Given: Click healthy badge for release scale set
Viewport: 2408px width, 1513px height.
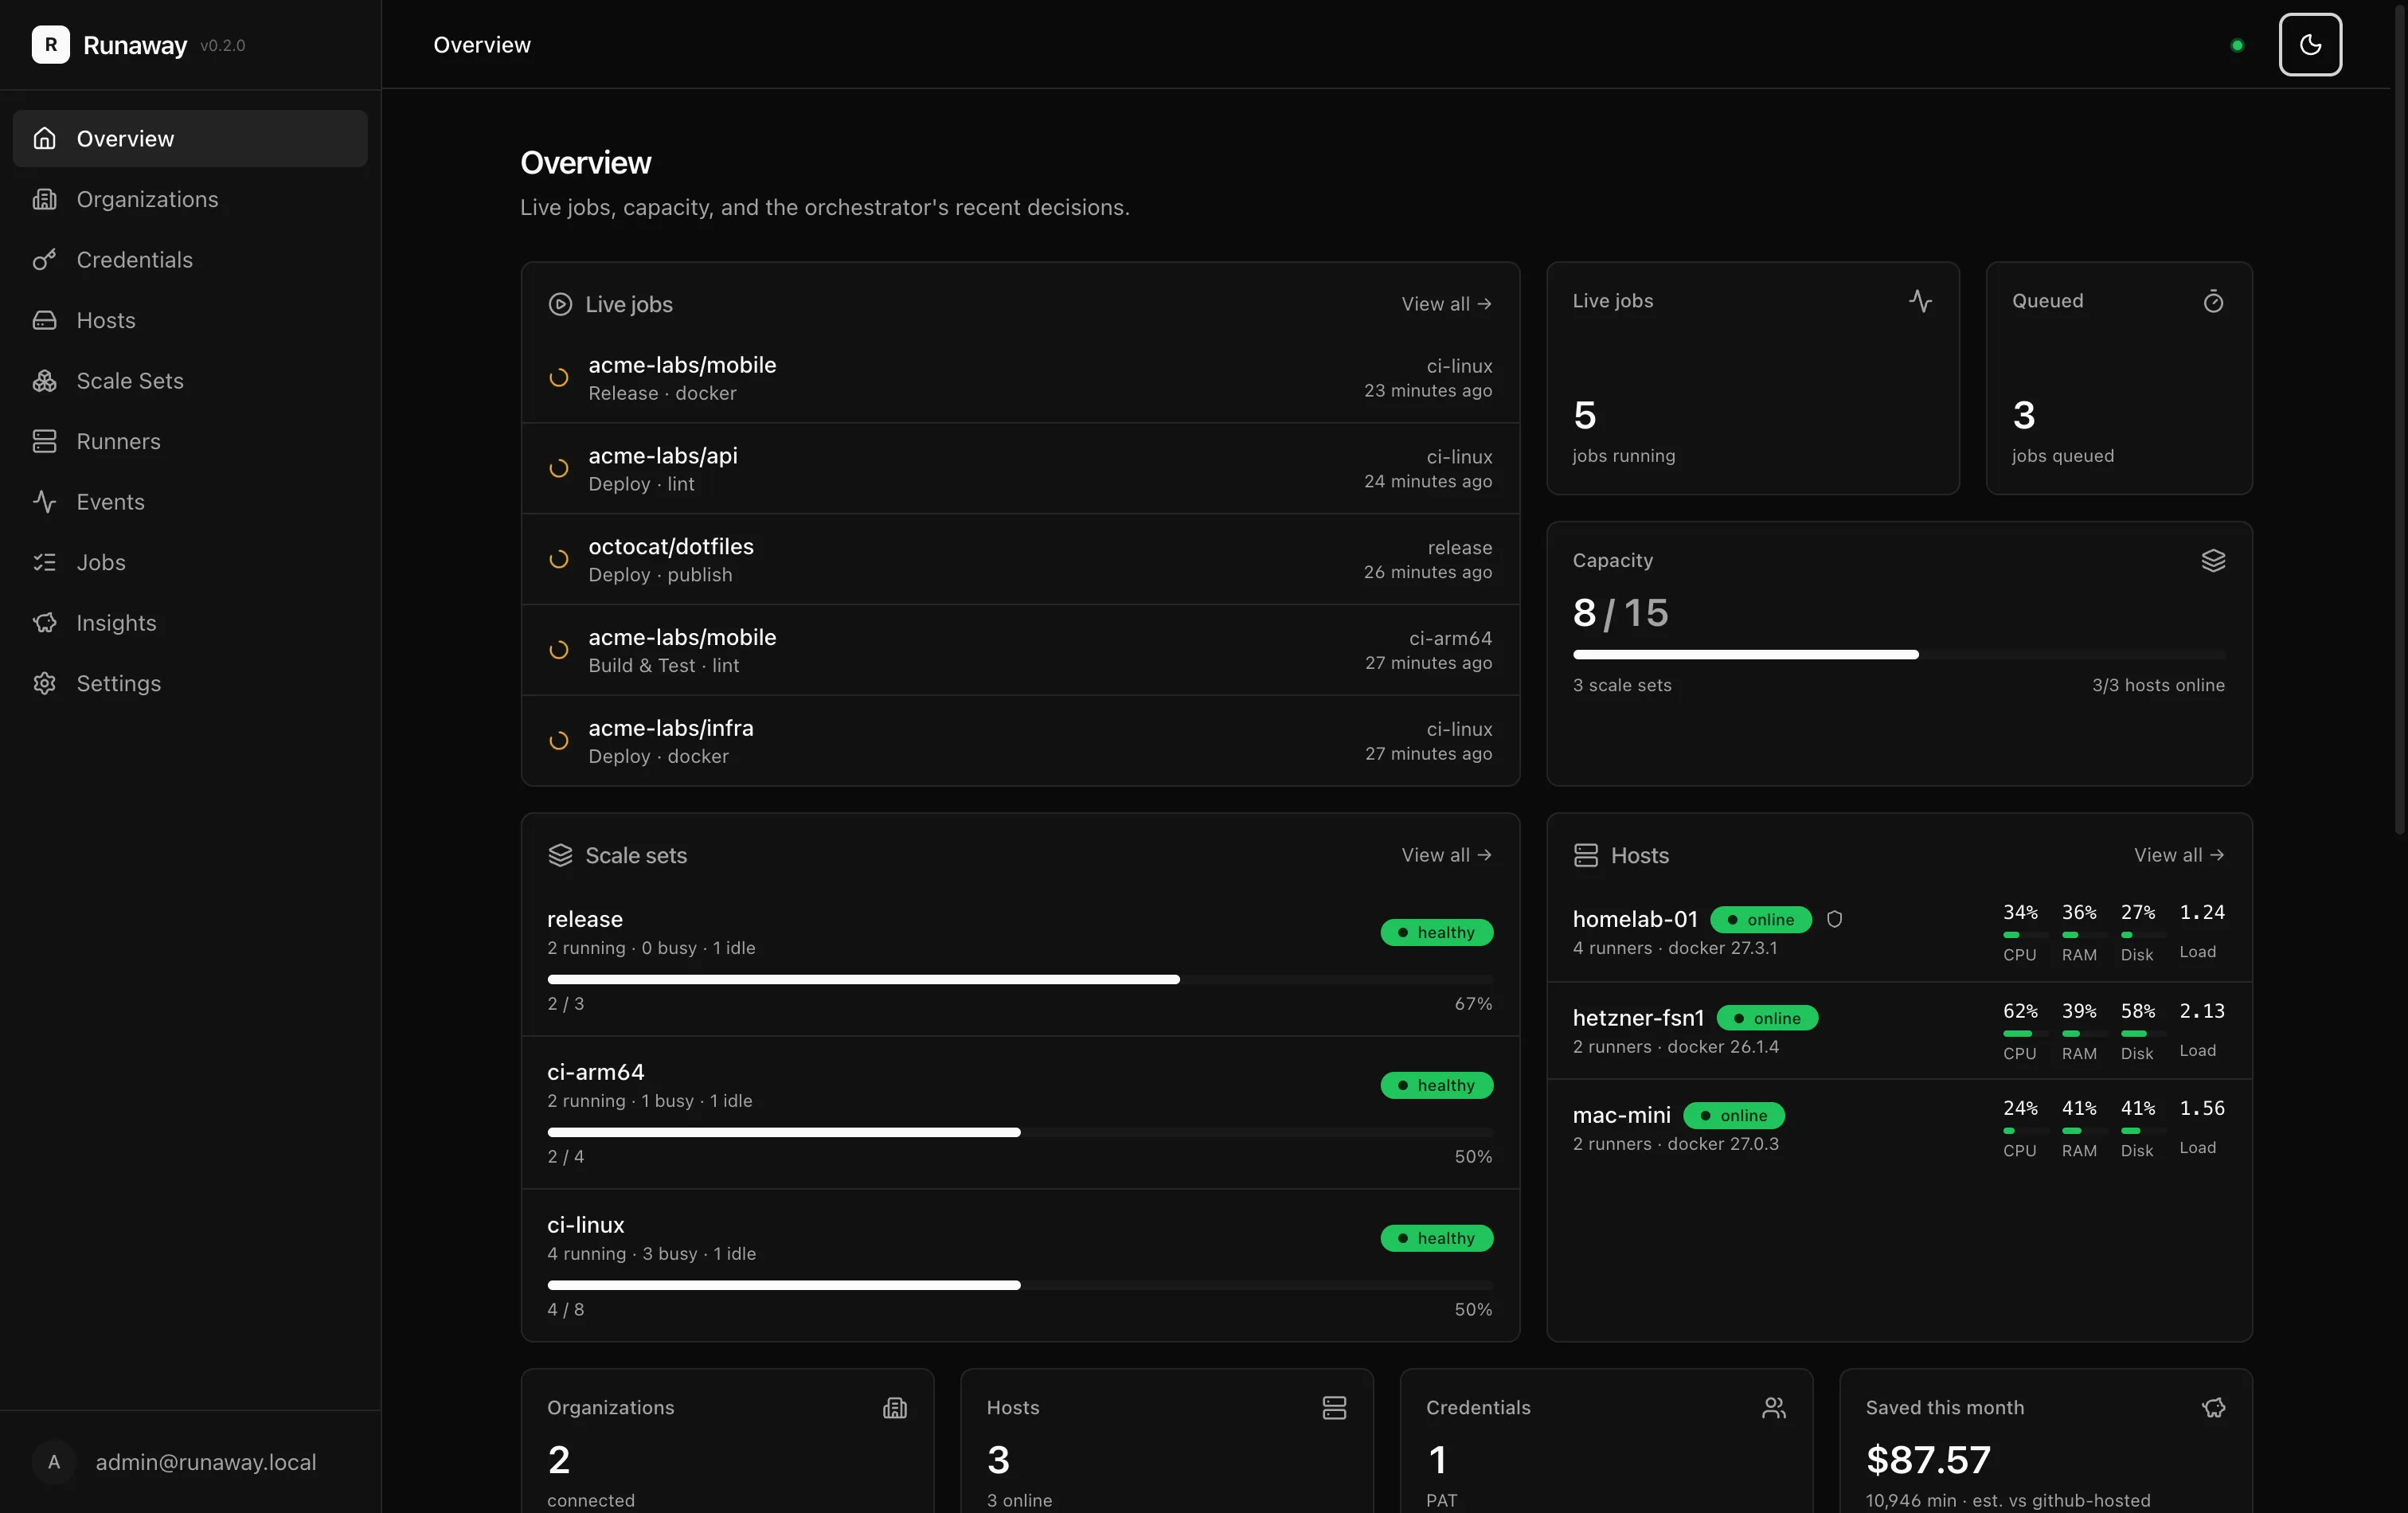Looking at the screenshot, I should 1437,932.
